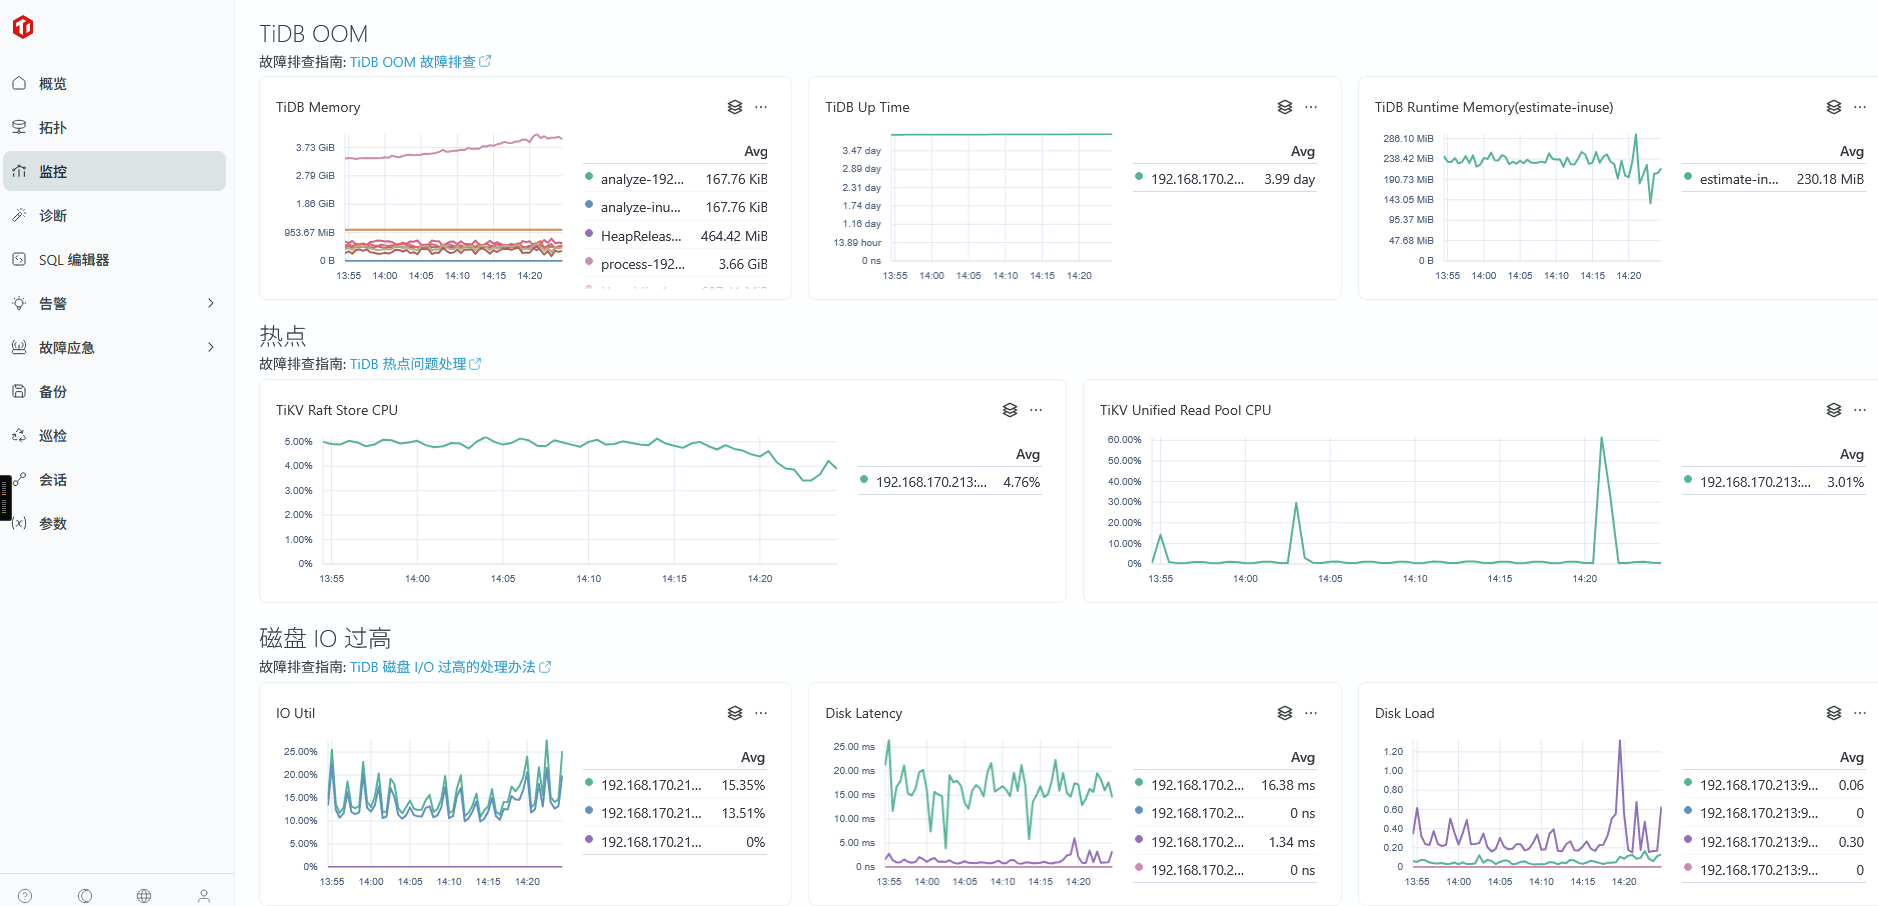Click the user profile icon at bottom
The width and height of the screenshot is (1878, 906).
click(204, 896)
